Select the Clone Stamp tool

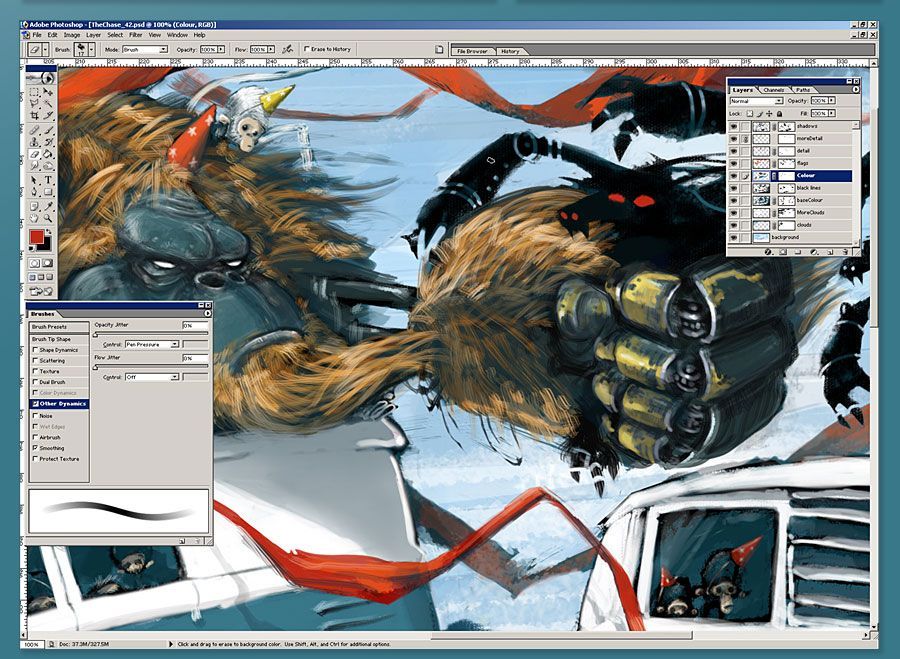tap(34, 142)
